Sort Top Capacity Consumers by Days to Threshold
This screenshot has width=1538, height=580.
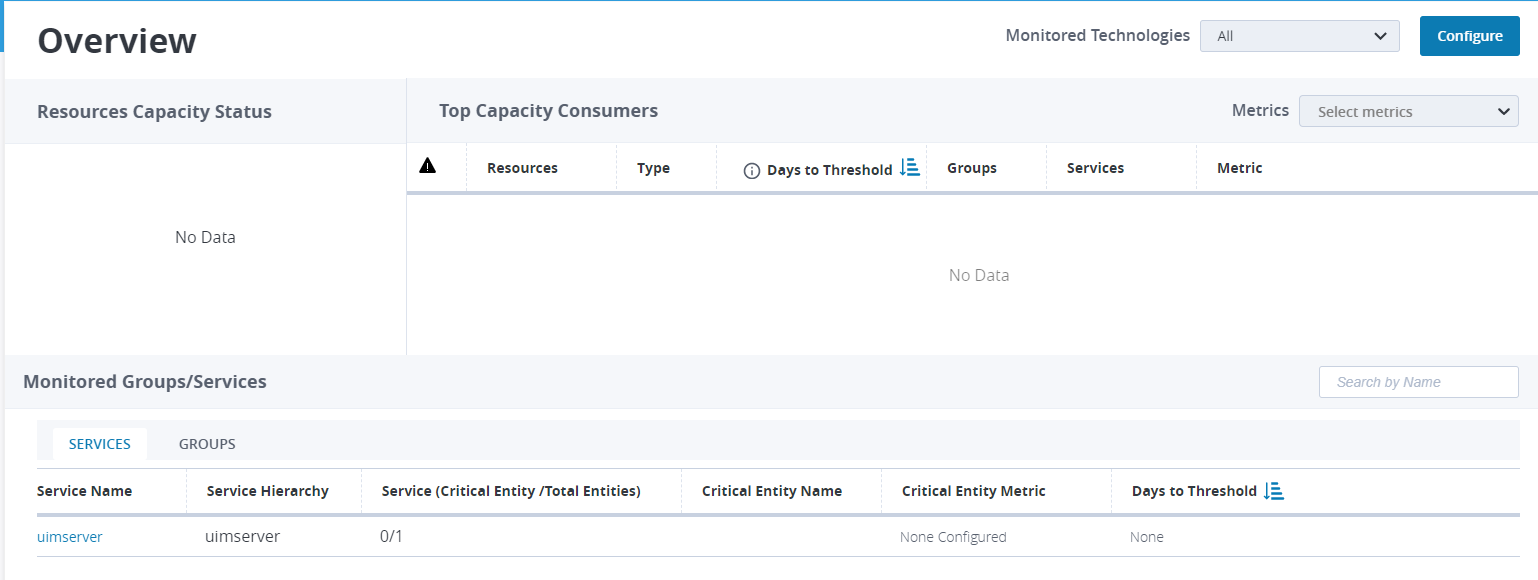click(x=909, y=167)
